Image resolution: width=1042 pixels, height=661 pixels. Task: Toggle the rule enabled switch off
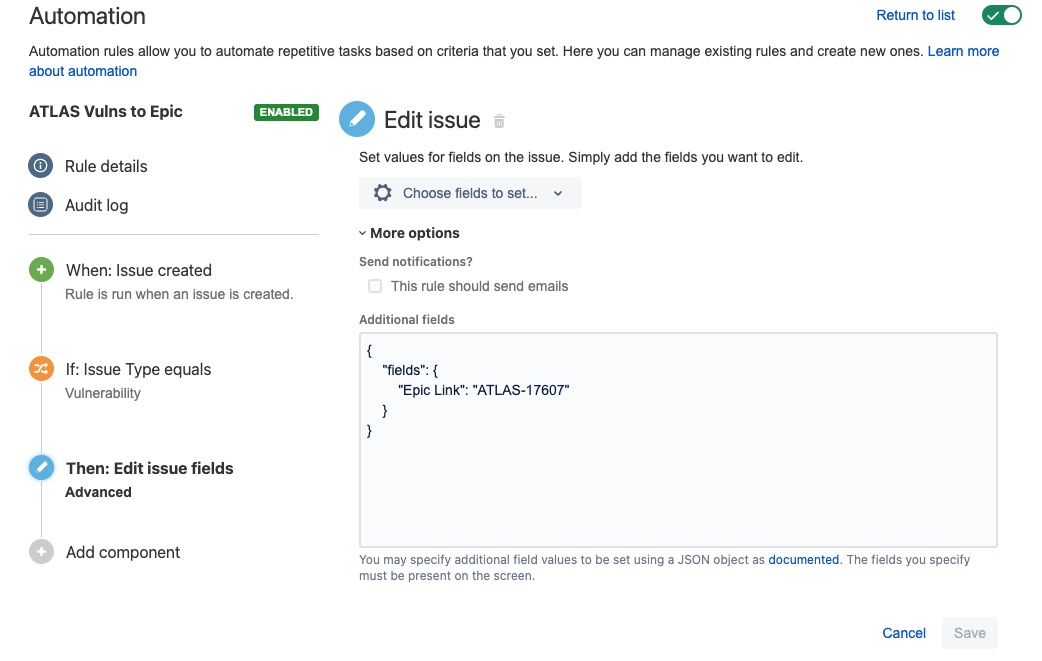[x=1001, y=15]
